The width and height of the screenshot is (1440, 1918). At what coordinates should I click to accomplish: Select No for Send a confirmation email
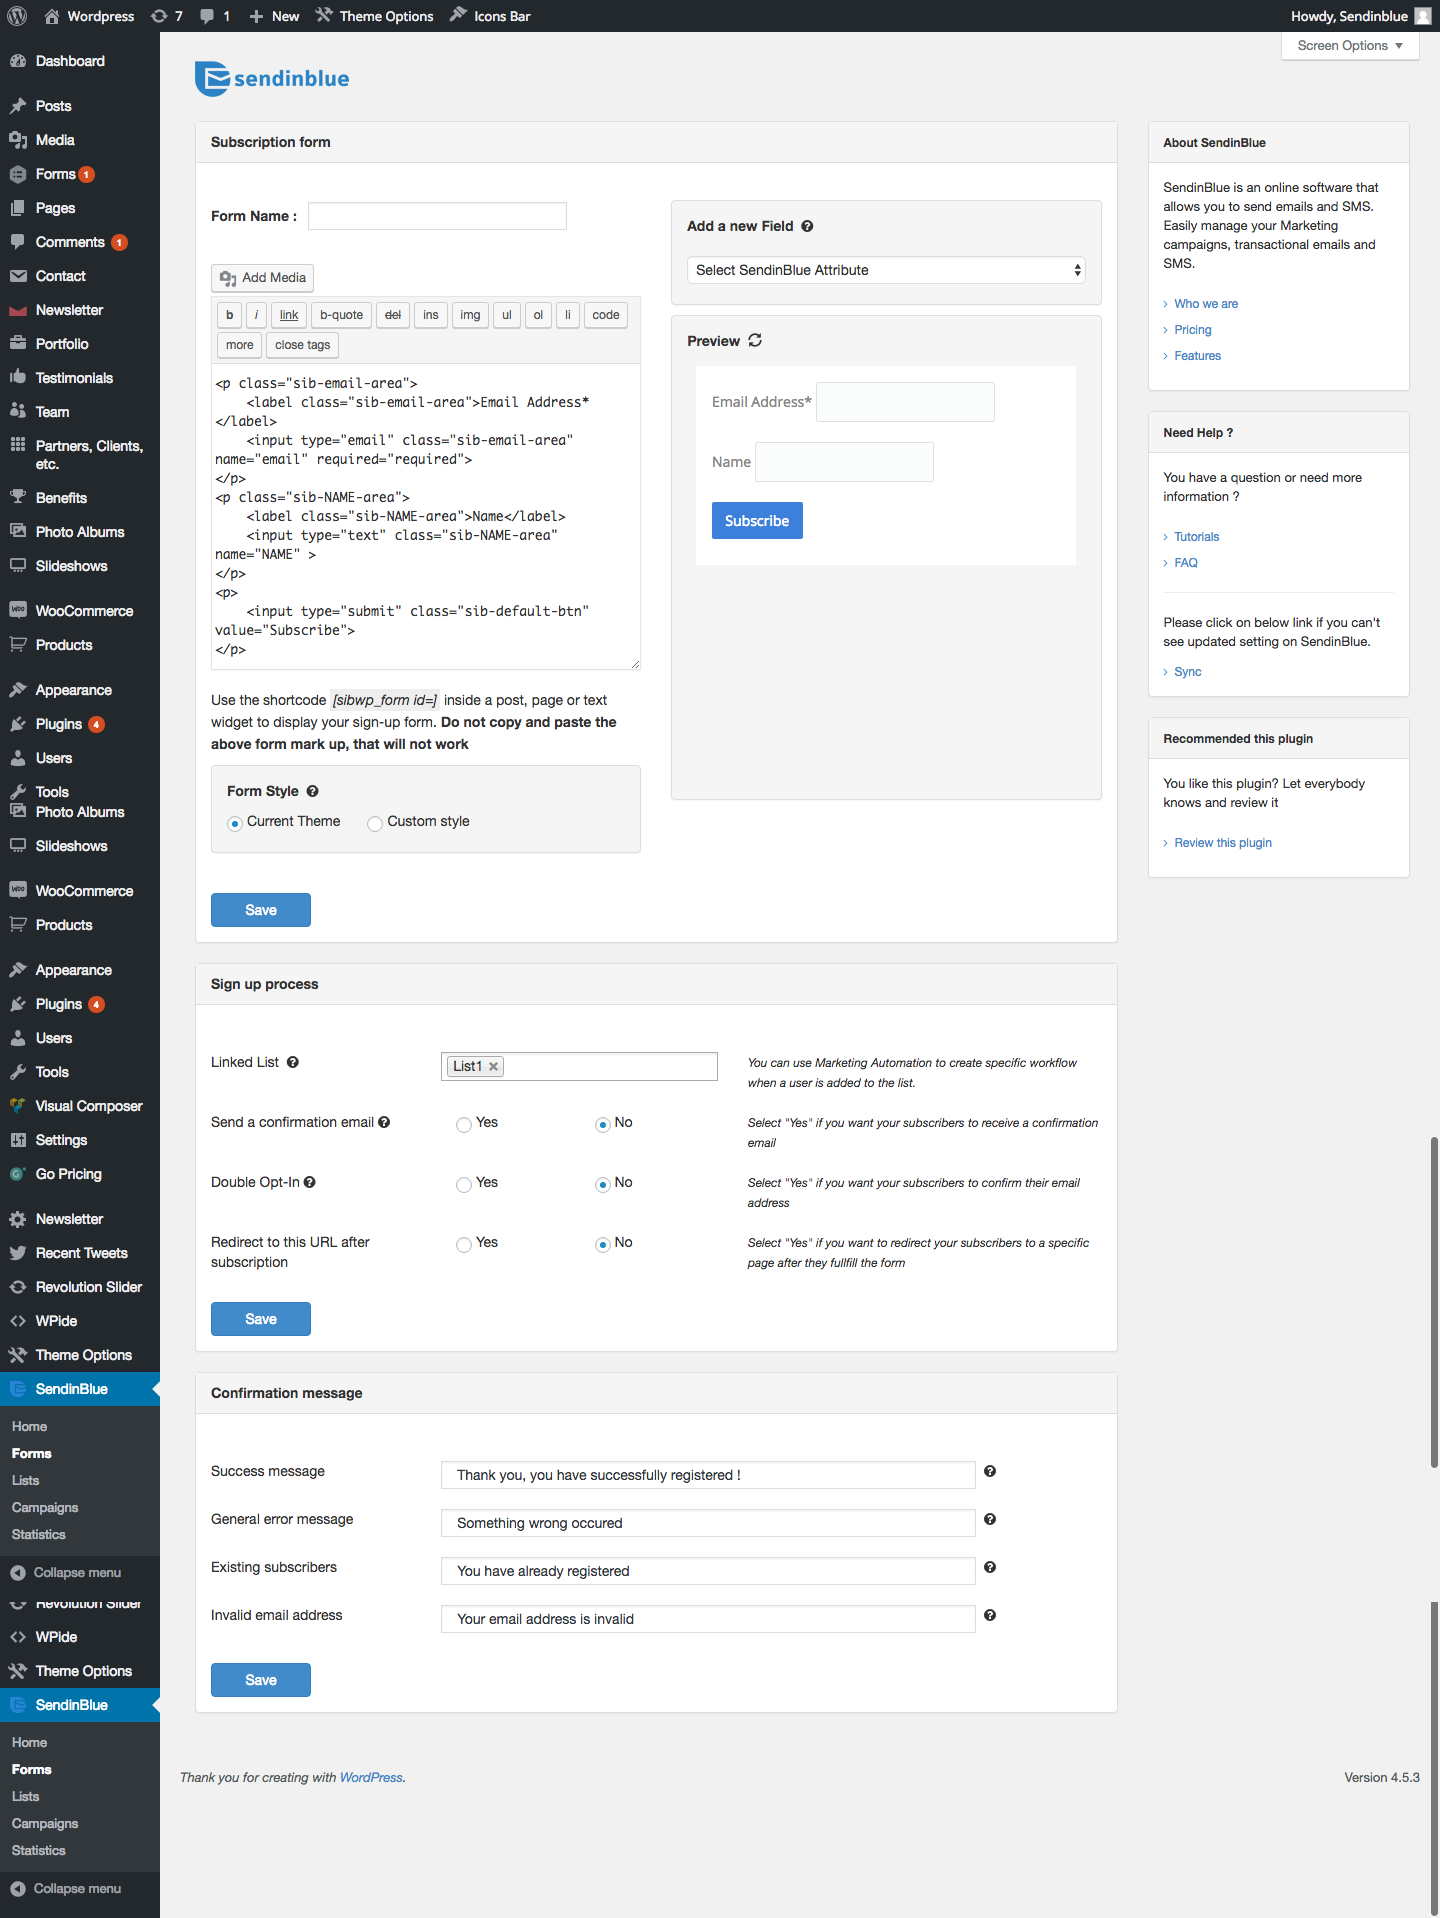click(603, 1125)
